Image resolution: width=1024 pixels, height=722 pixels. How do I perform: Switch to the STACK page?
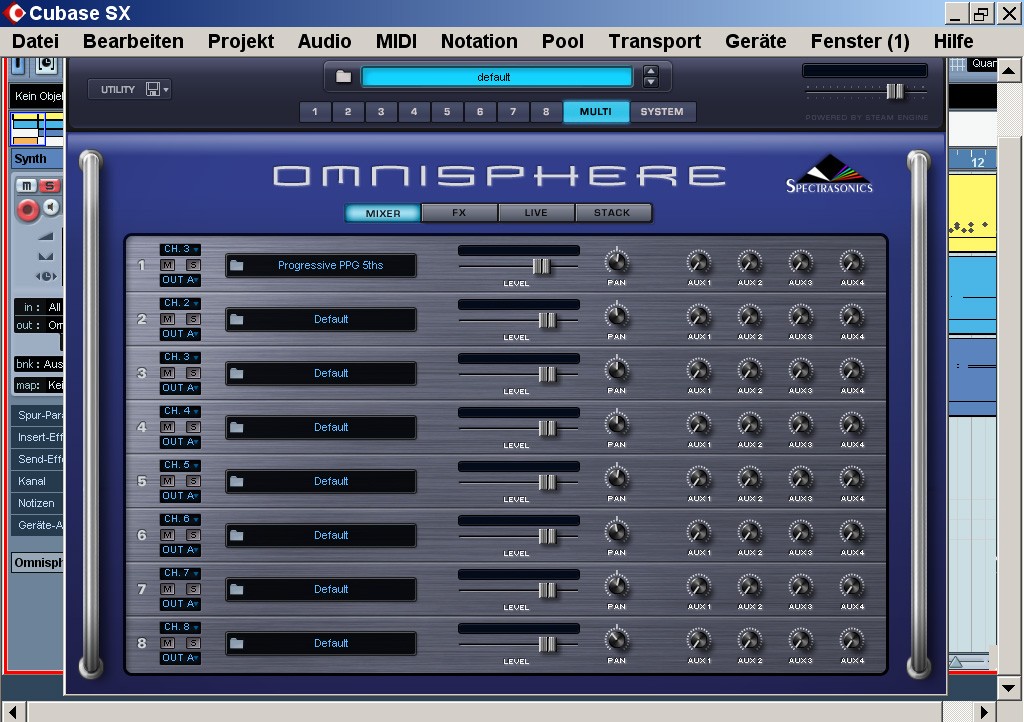[x=613, y=213]
